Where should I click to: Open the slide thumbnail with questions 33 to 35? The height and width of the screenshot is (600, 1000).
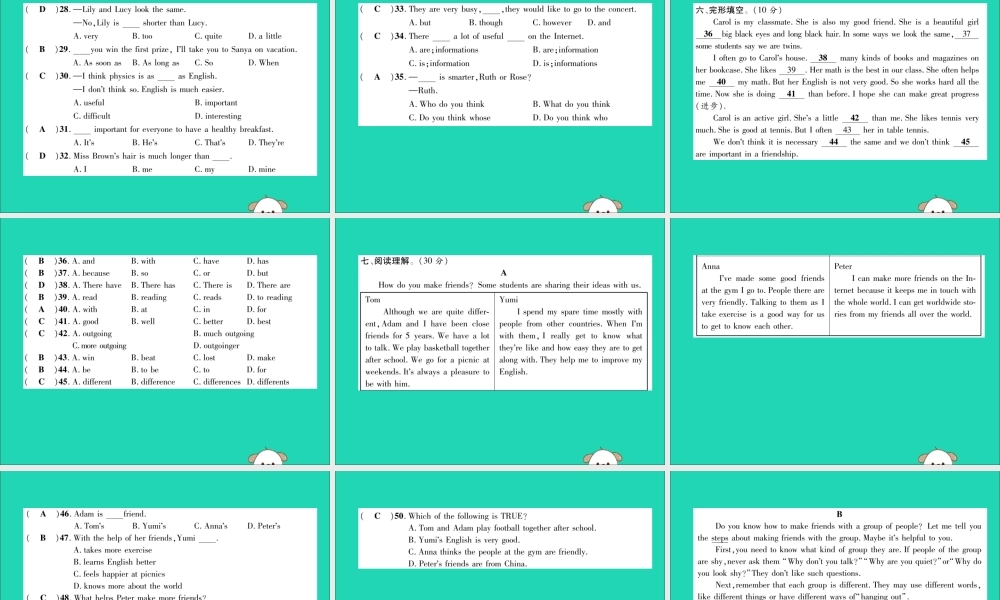click(499, 106)
